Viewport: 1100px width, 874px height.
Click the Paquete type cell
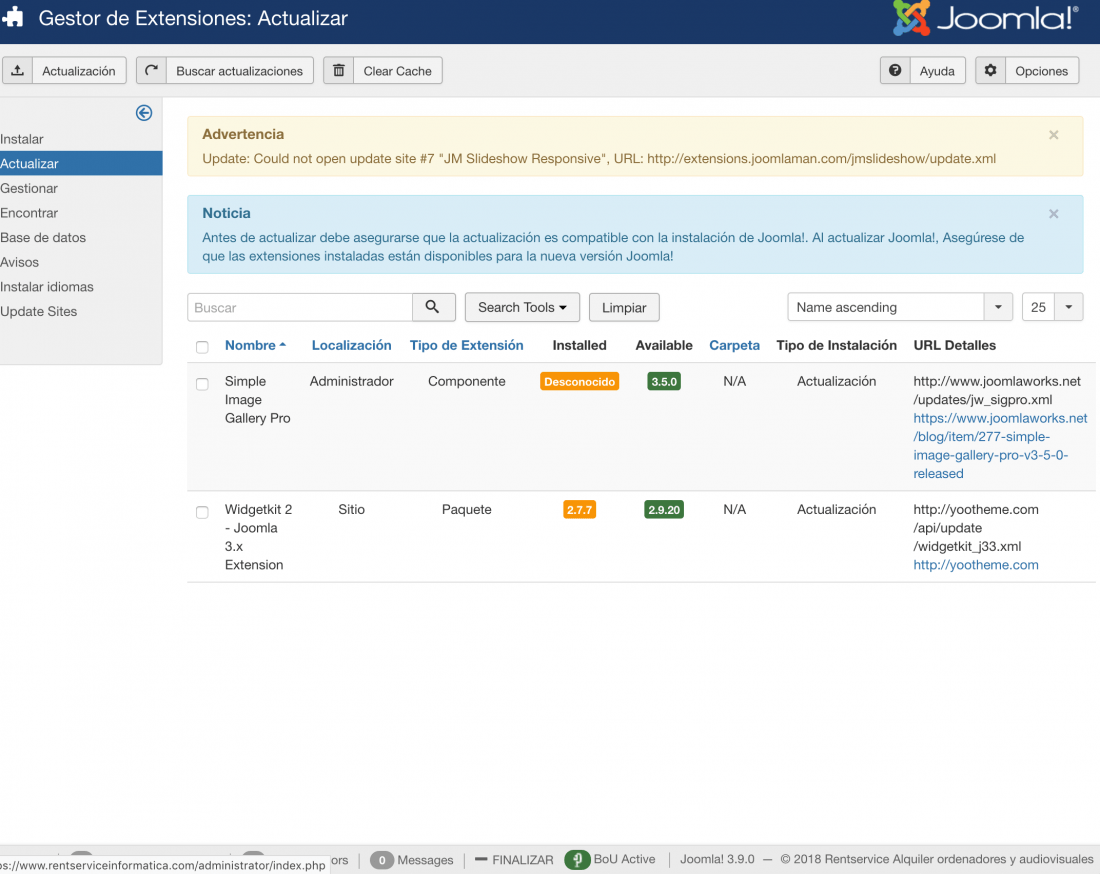pyautogui.click(x=467, y=509)
